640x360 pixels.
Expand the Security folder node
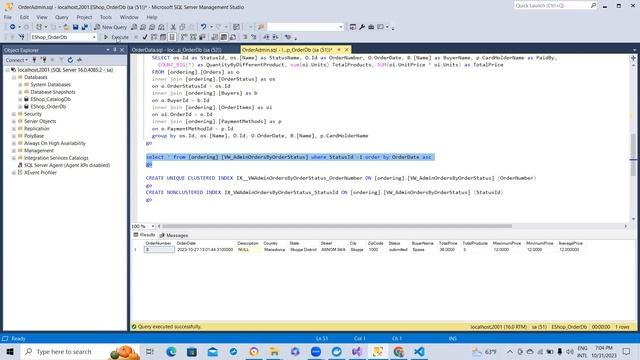[13, 114]
